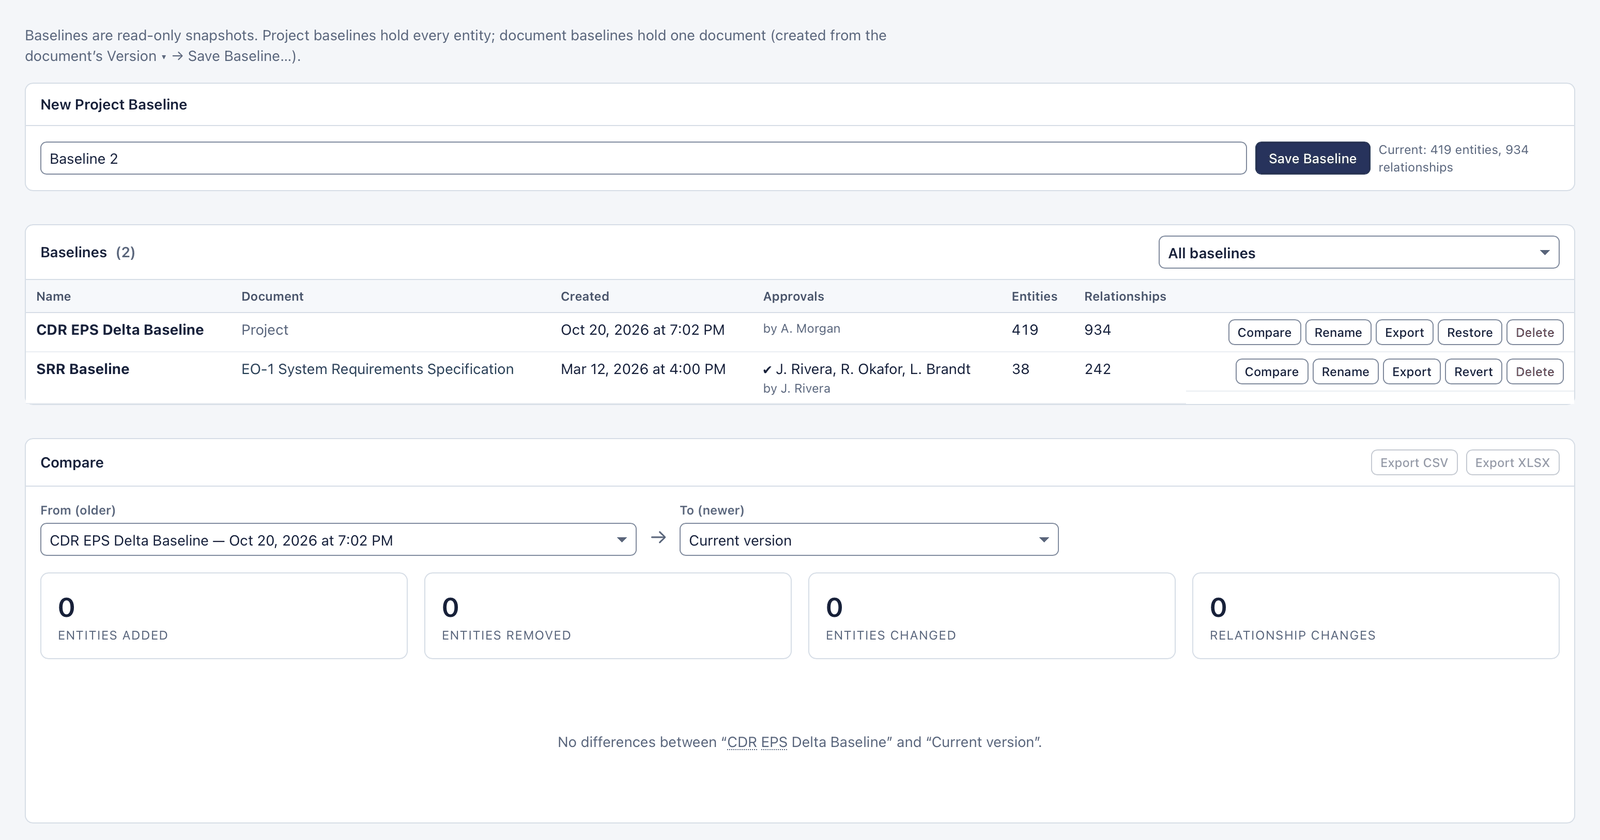Click the Entities column header

click(1034, 296)
